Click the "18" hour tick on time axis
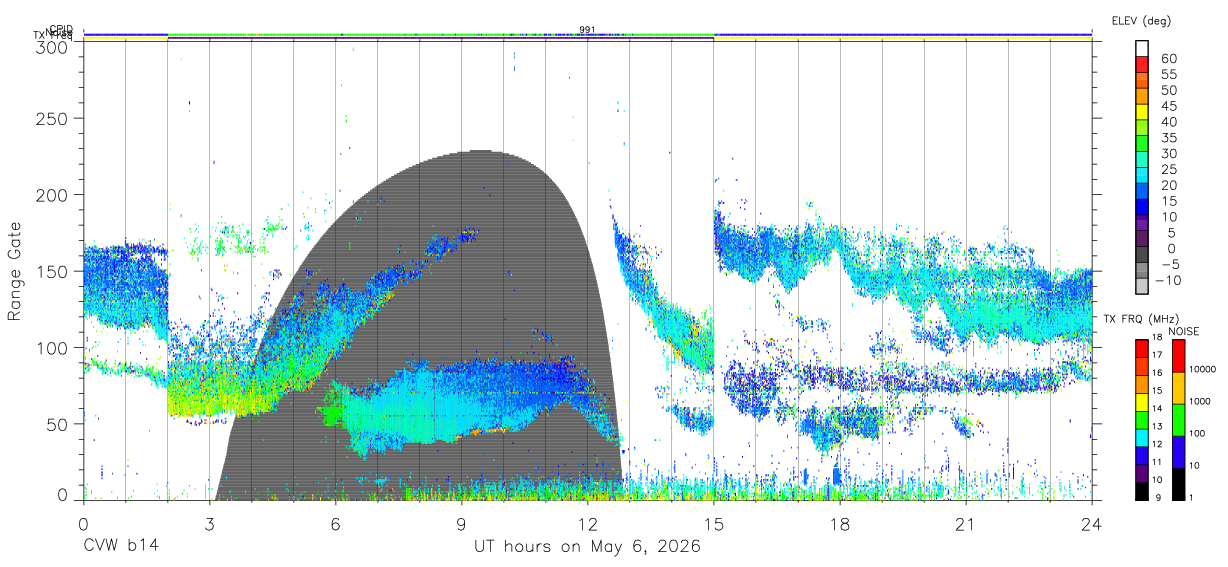 840,524
